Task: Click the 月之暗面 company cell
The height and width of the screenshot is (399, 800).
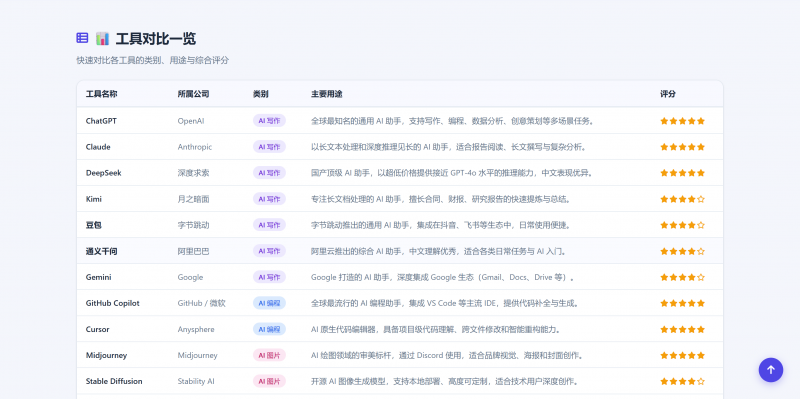Action: 193,199
